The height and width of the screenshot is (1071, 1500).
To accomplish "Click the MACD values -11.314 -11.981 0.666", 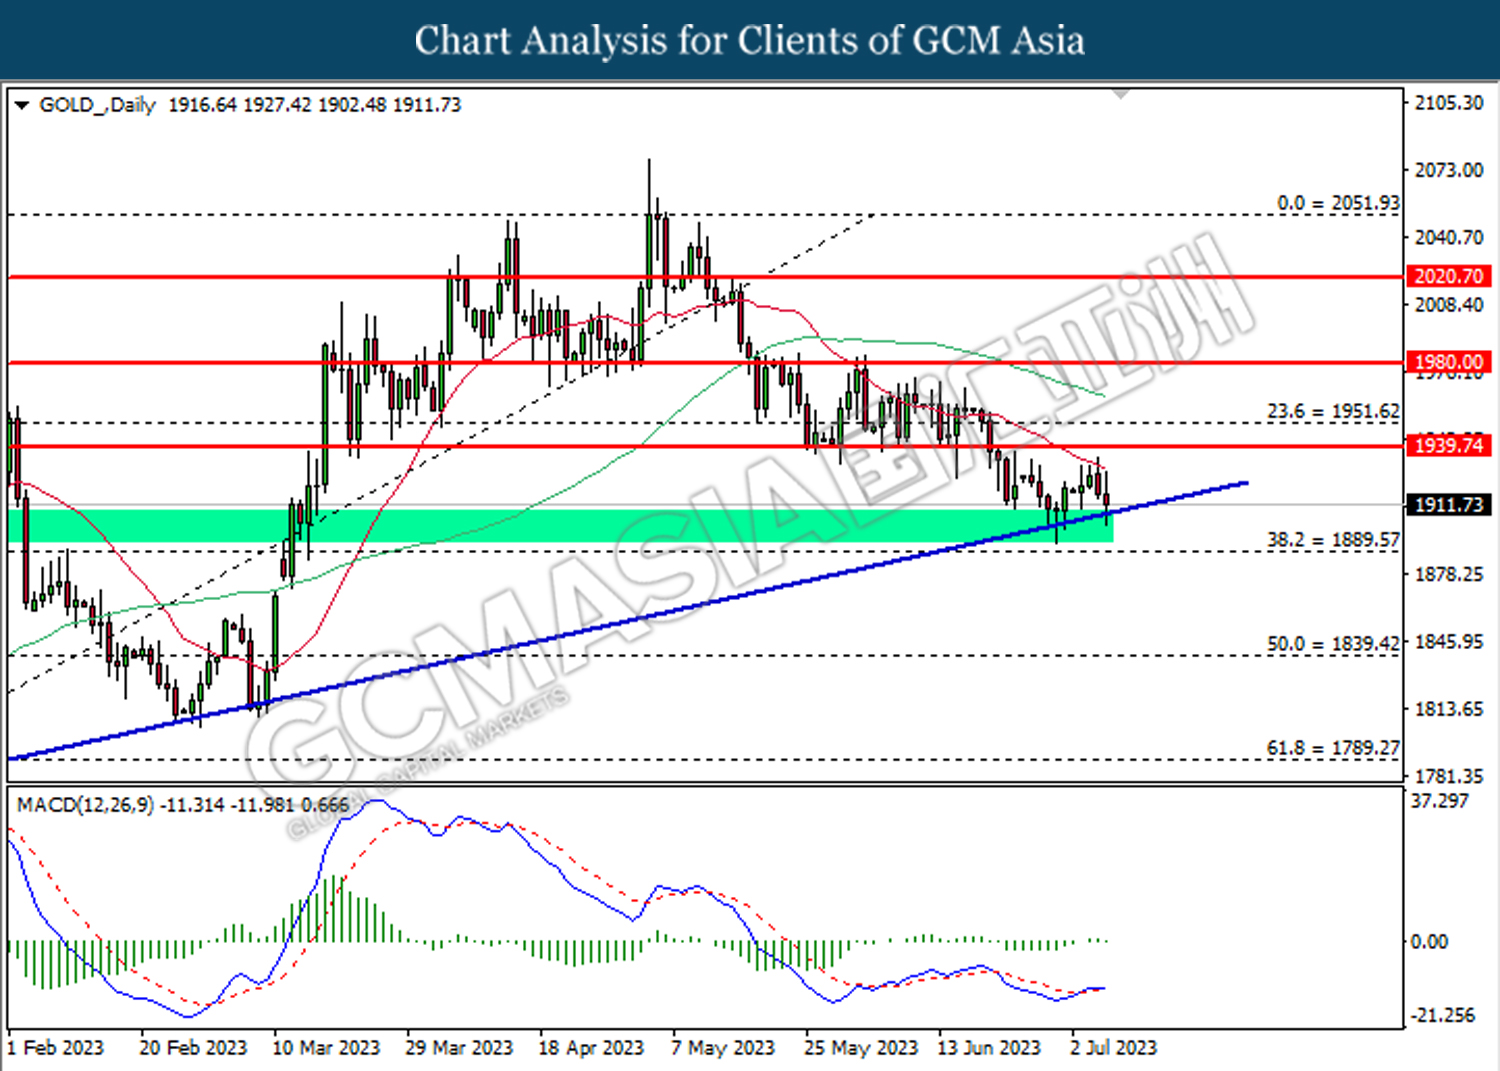I will 255,805.
